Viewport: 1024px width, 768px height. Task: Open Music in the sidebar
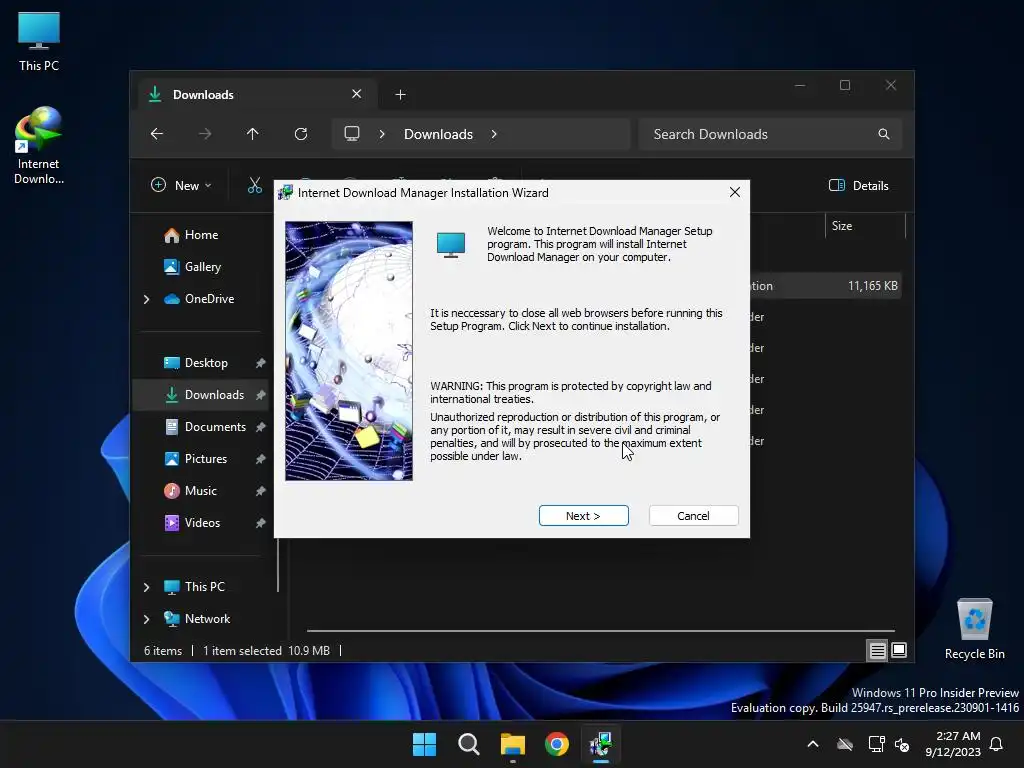190,490
